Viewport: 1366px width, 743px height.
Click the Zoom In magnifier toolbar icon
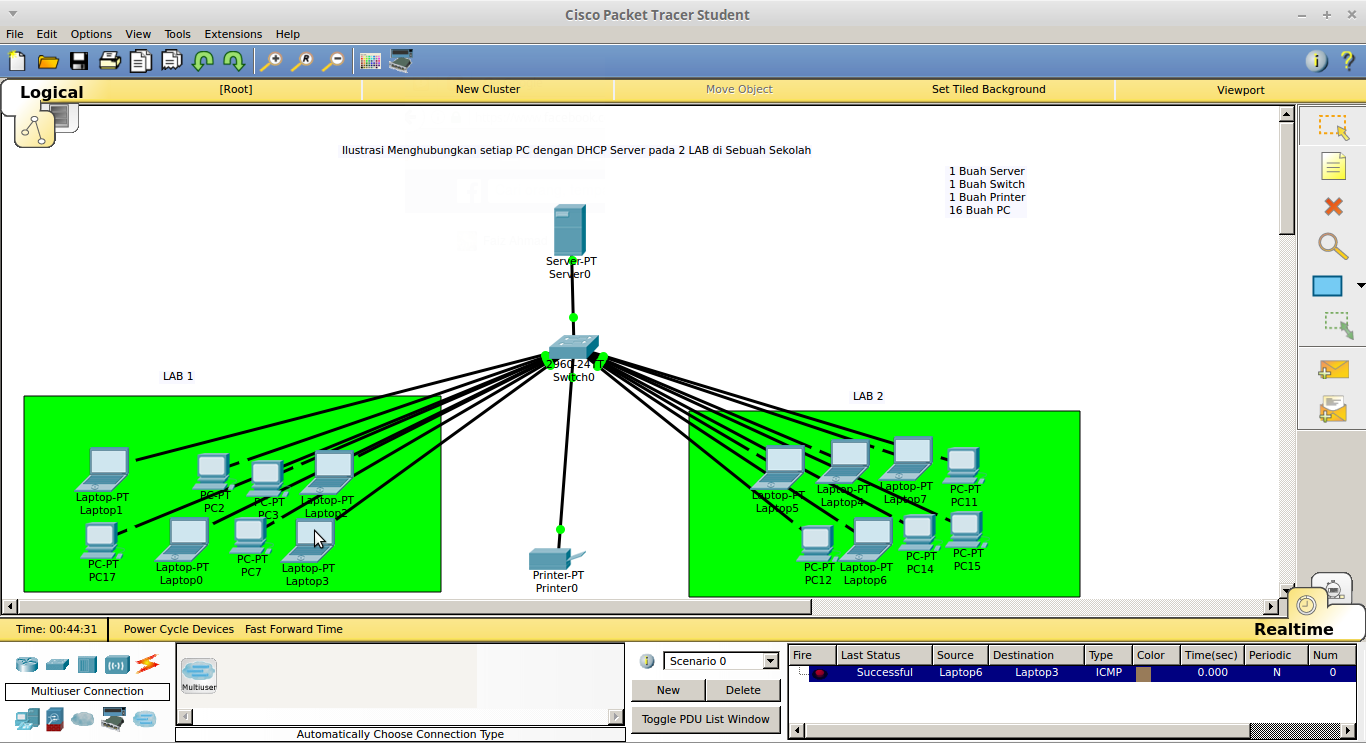(271, 61)
